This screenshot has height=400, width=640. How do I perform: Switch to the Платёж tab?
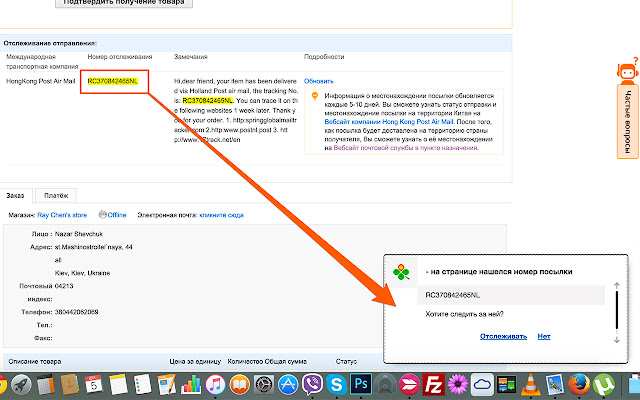(x=56, y=196)
